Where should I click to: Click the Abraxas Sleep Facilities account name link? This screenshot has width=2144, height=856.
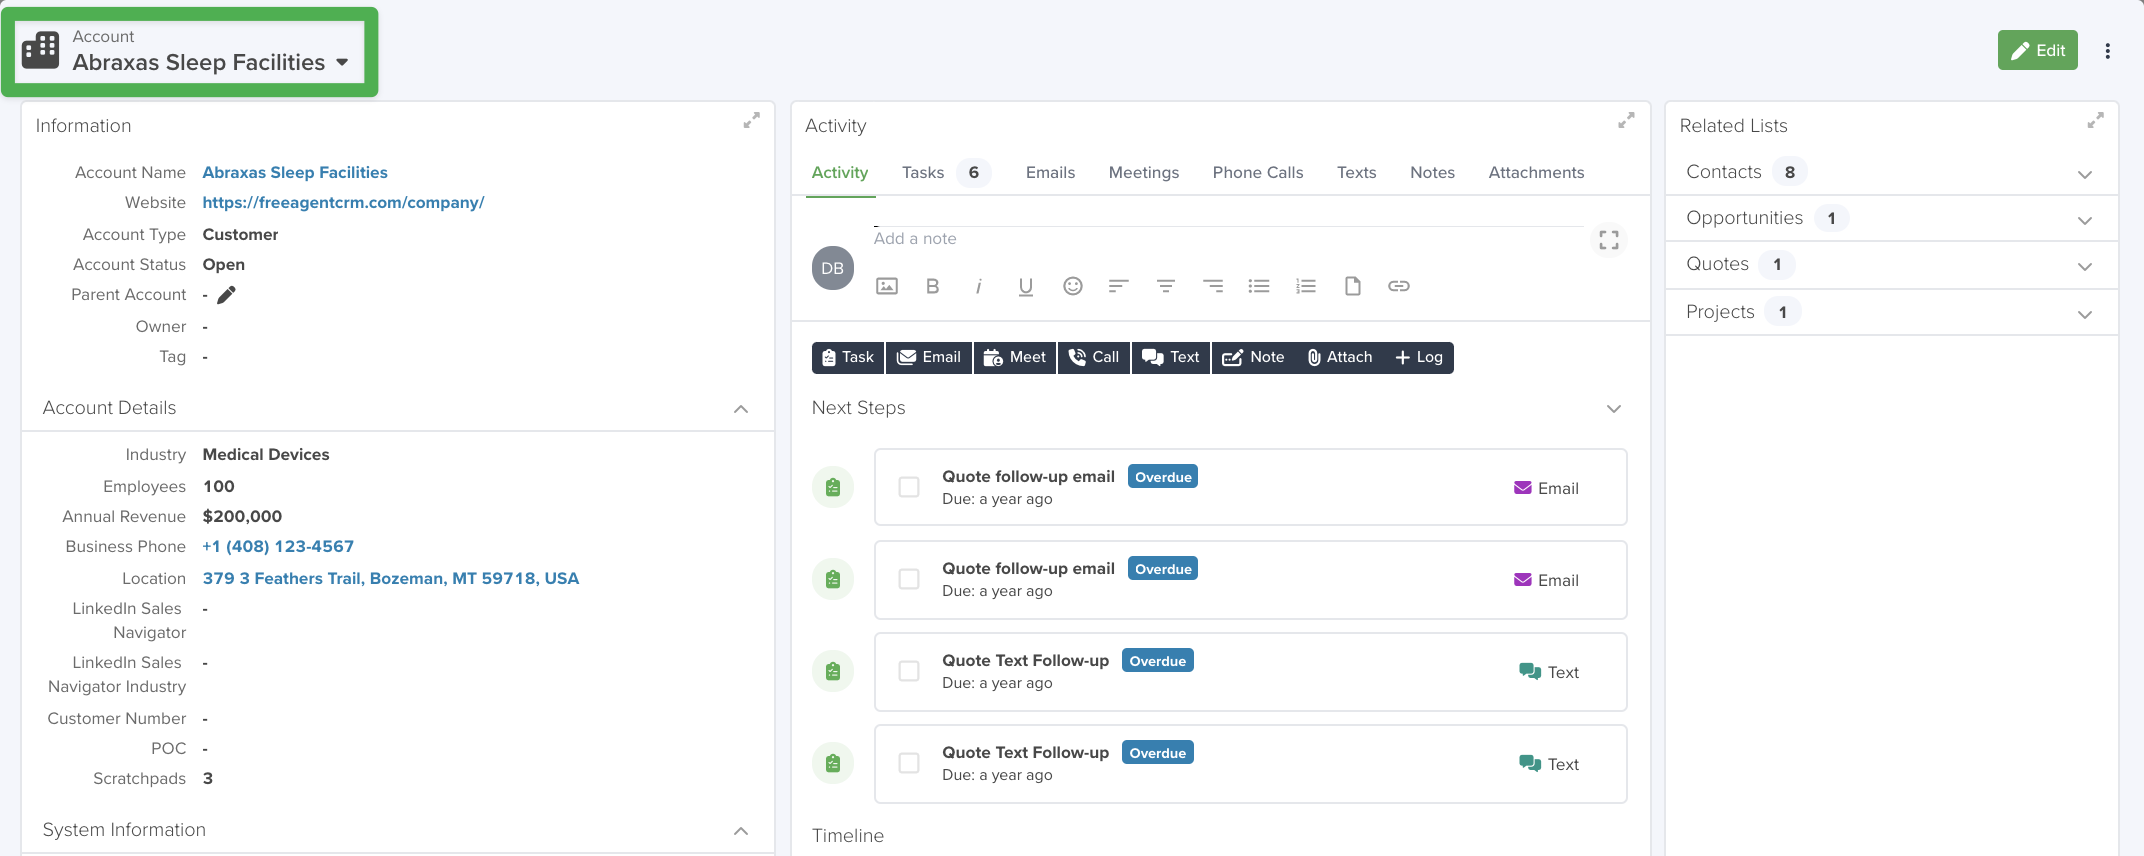295,172
